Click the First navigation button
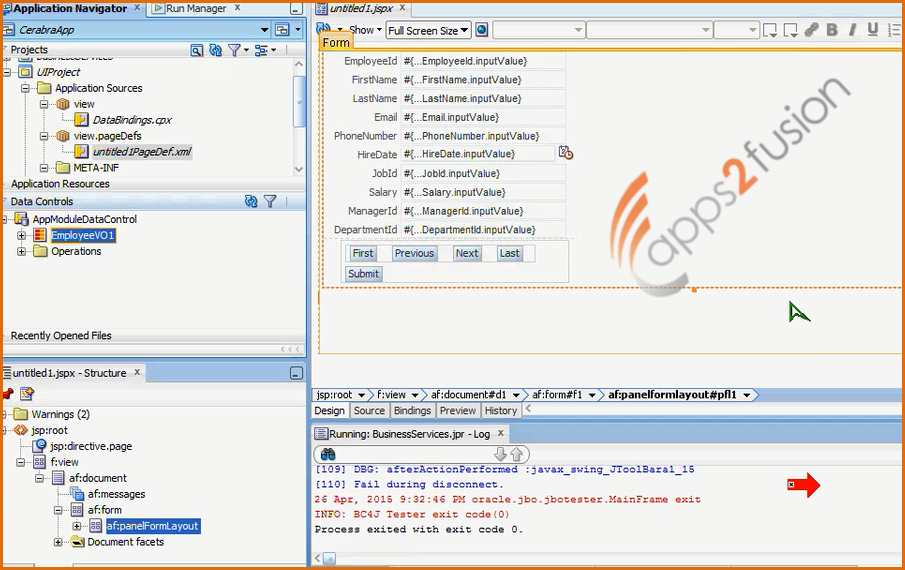This screenshot has width=905, height=570. point(362,253)
